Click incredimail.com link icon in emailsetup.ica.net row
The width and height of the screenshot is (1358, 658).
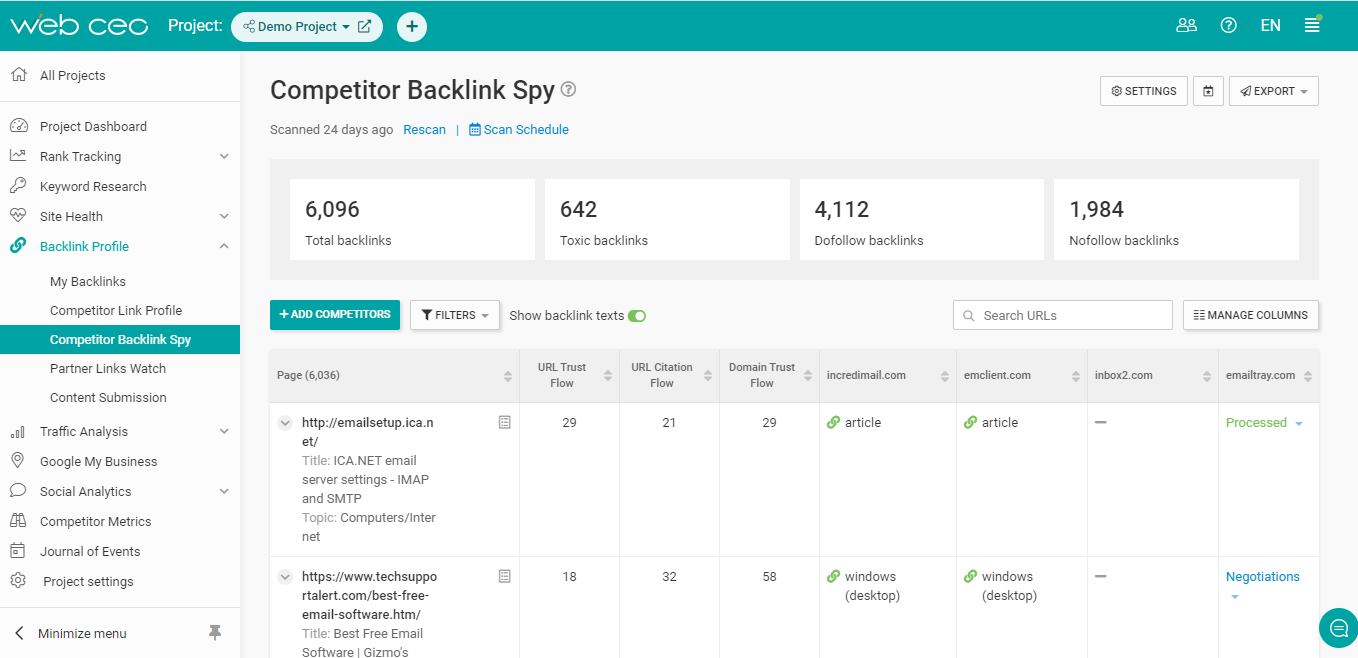point(833,423)
